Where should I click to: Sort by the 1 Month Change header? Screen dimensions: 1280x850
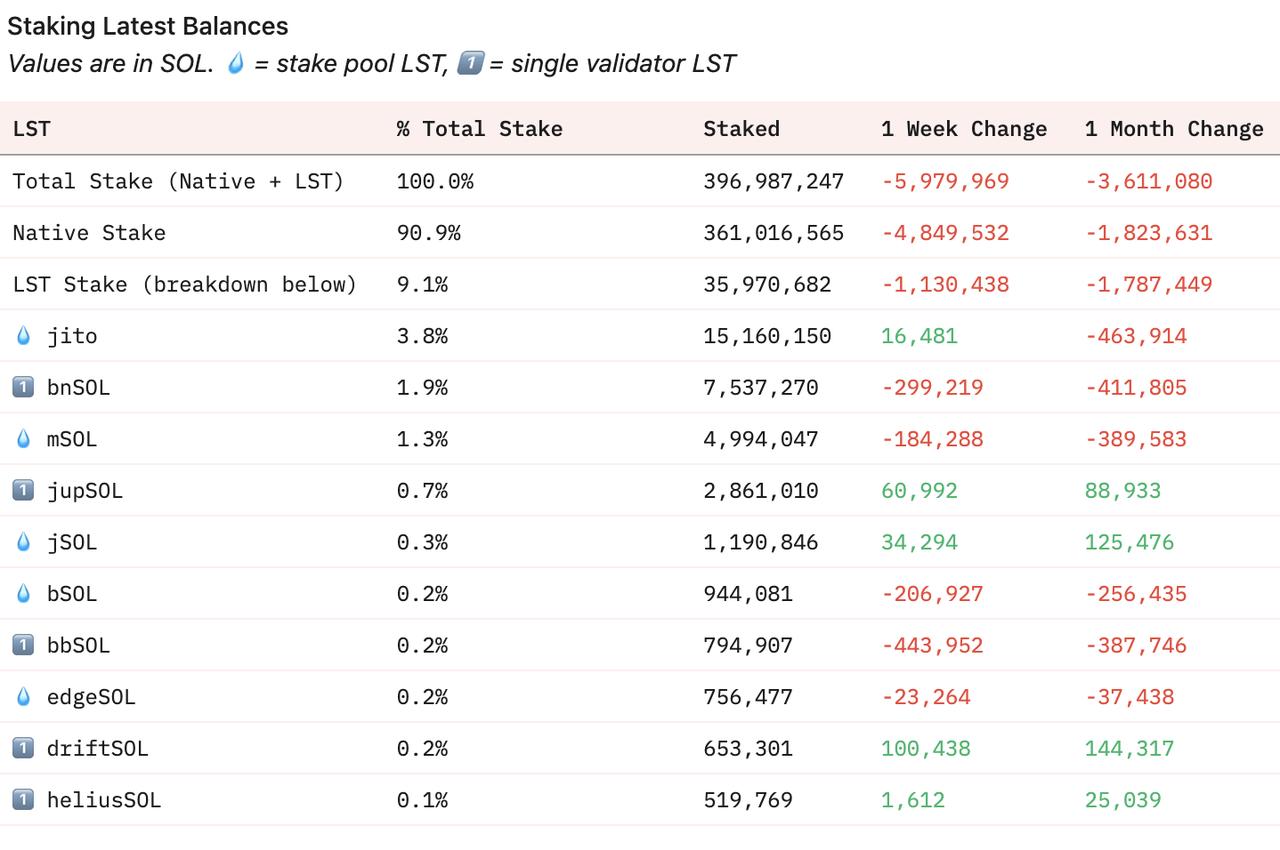pyautogui.click(x=1174, y=129)
